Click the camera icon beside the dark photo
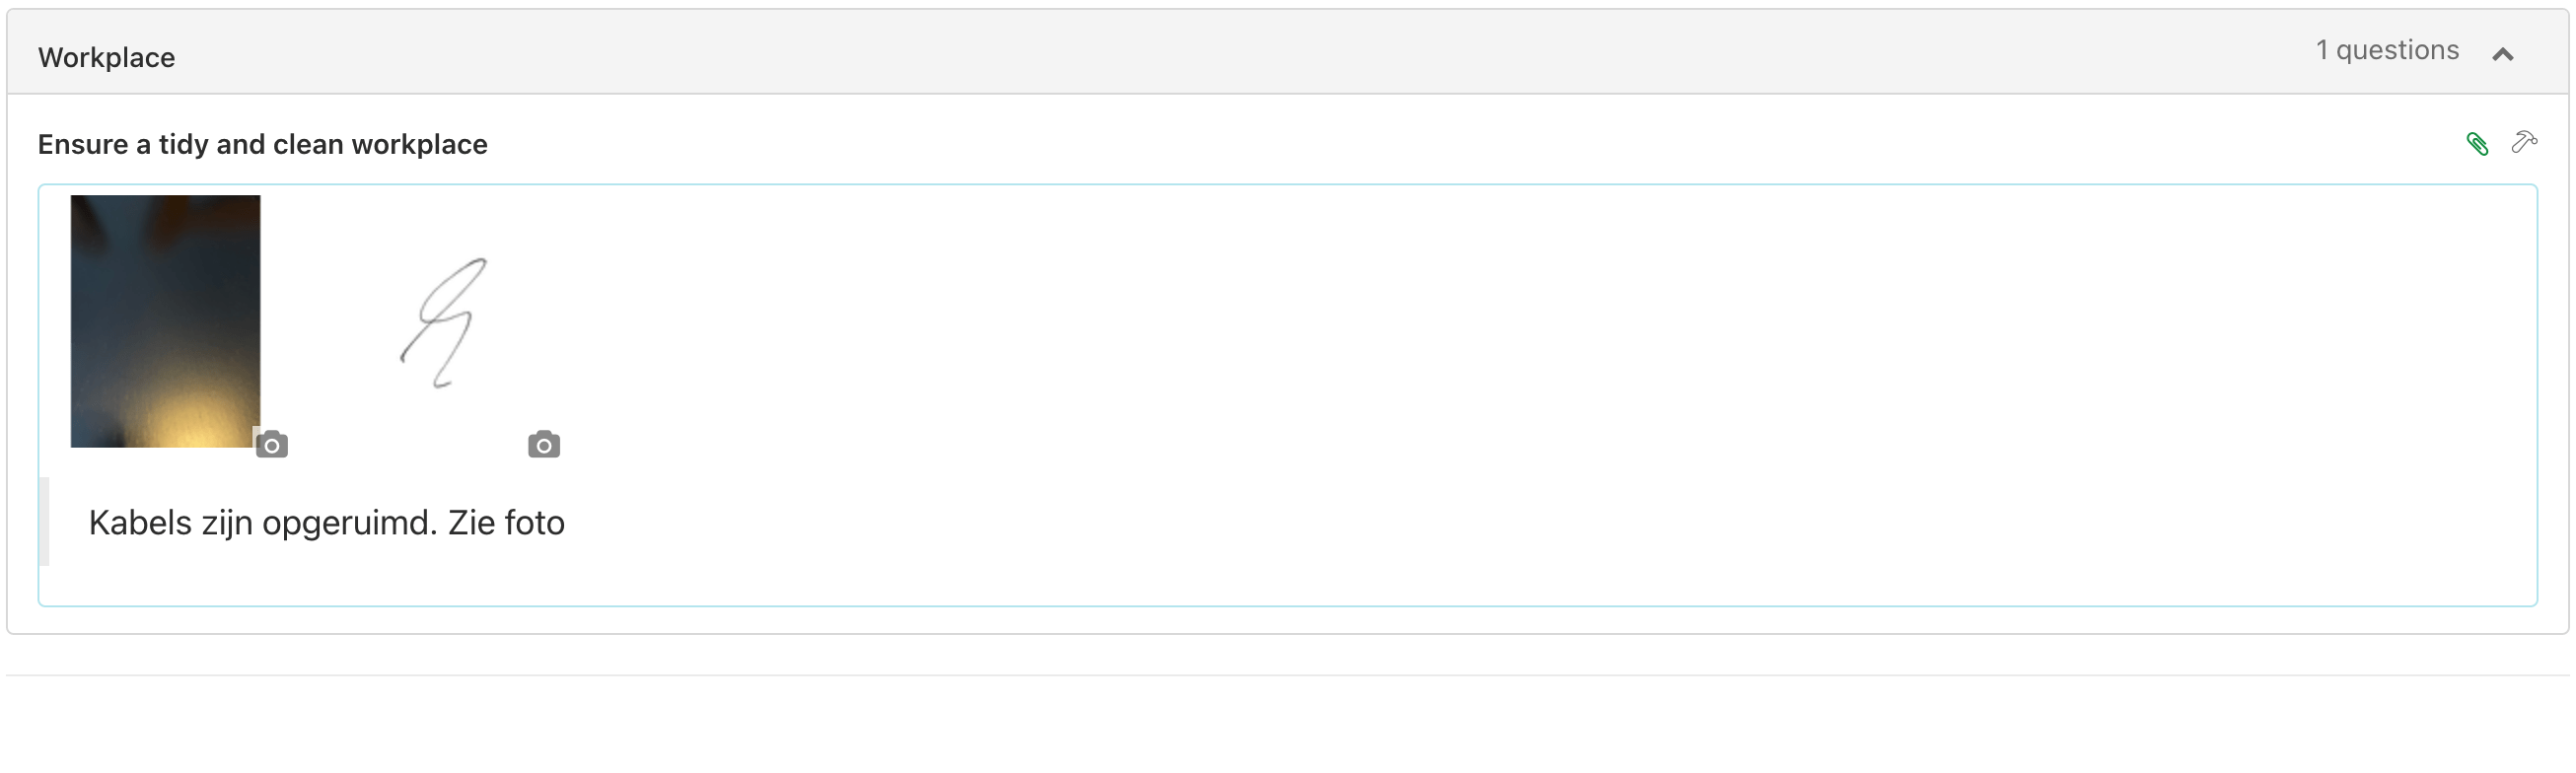2576x773 pixels. [x=272, y=444]
